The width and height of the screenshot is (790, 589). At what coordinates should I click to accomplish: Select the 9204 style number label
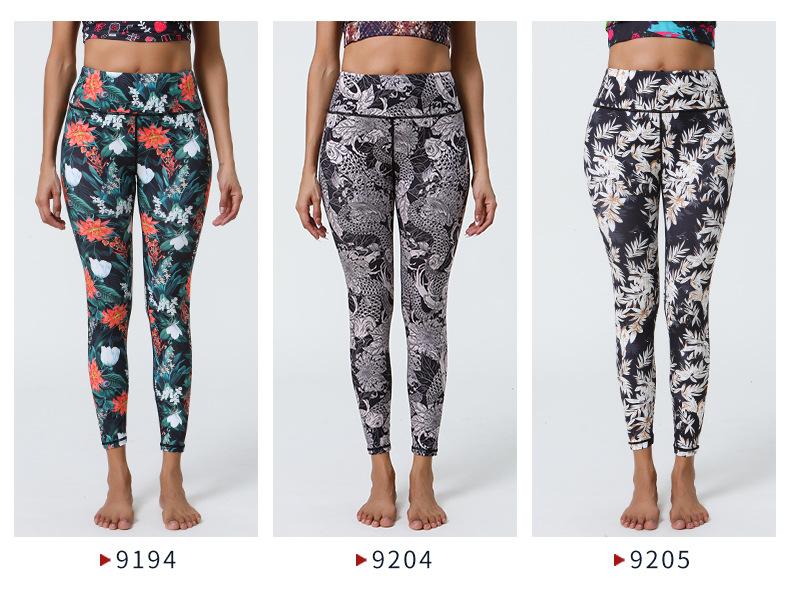pos(402,560)
